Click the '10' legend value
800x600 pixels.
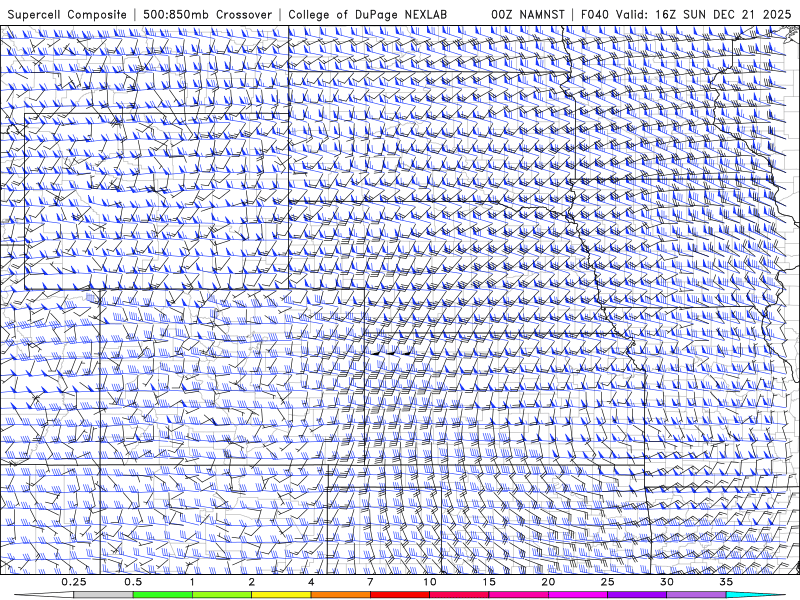(x=430, y=582)
